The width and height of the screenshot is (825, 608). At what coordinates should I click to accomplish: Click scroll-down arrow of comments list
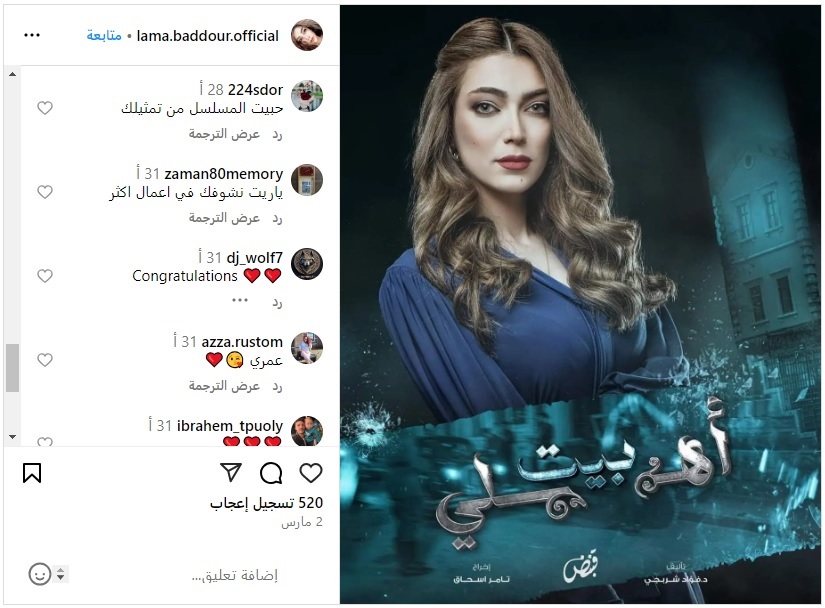pos(13,437)
